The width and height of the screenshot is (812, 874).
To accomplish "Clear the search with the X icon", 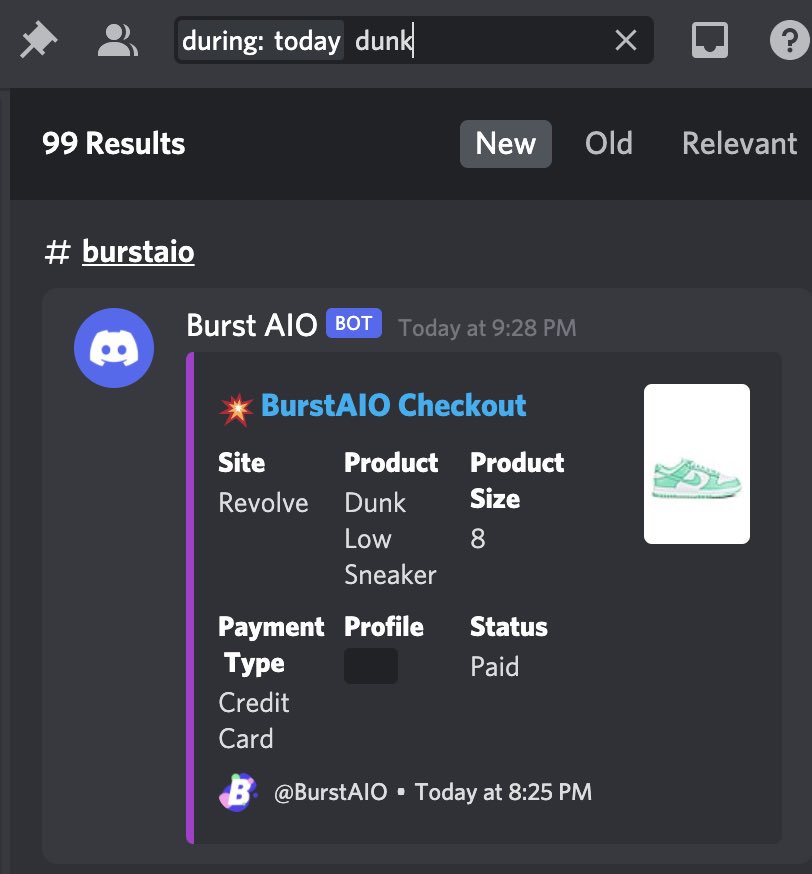I will coord(625,40).
